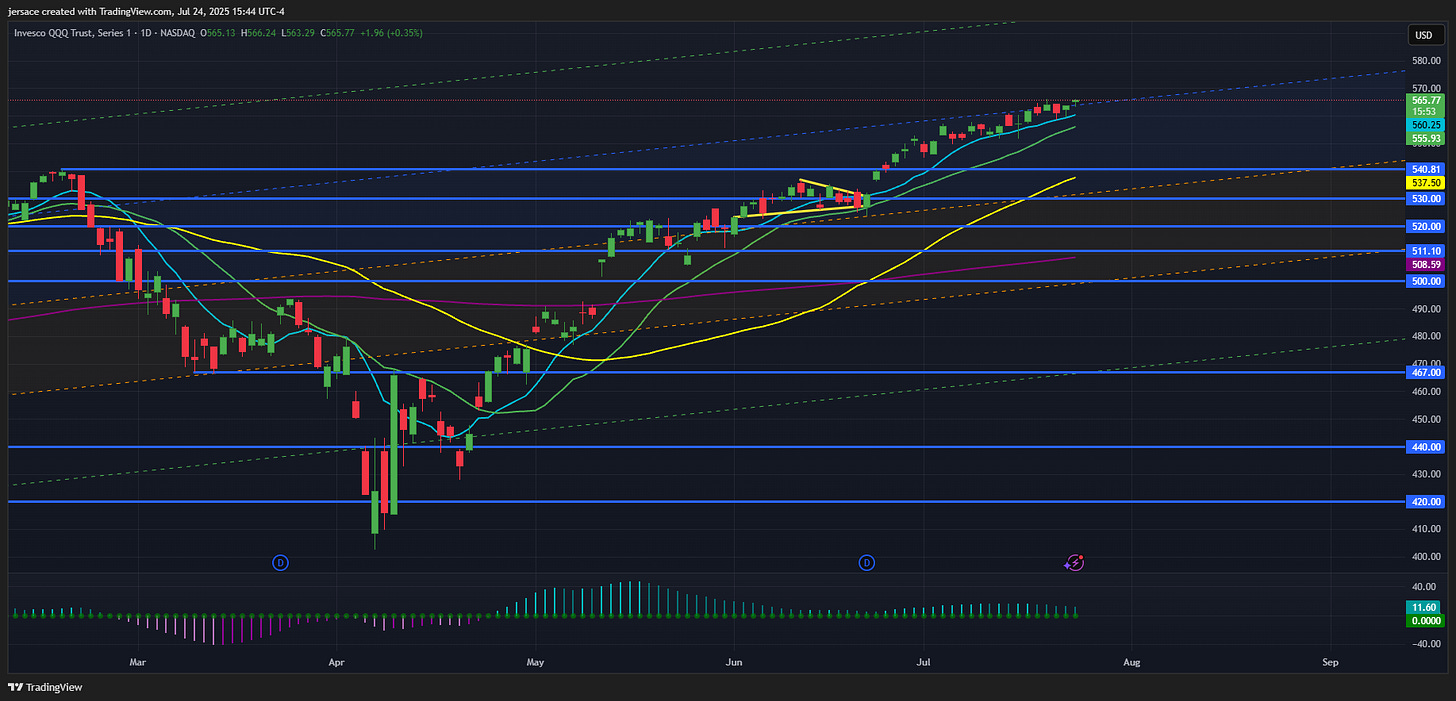The height and width of the screenshot is (701, 1456).
Task: Click the O565.13 open value
Action: click(217, 33)
